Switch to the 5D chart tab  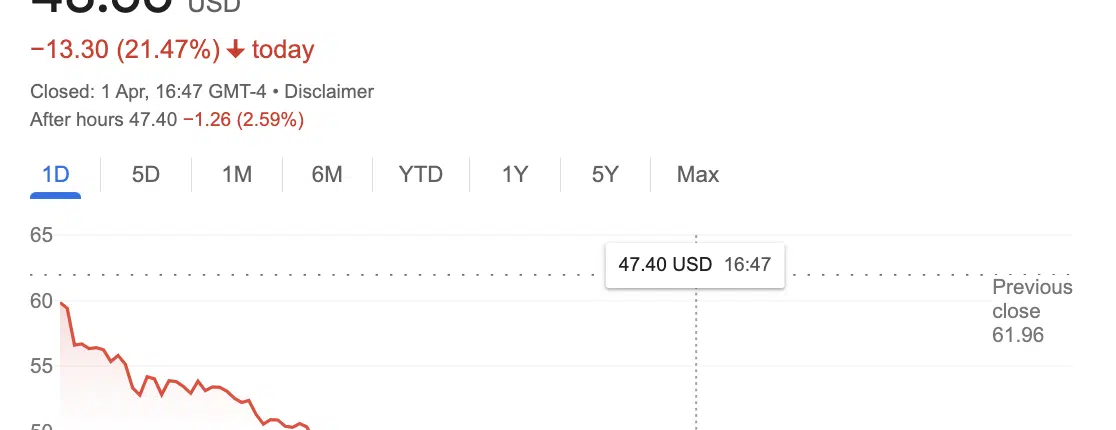[146, 174]
